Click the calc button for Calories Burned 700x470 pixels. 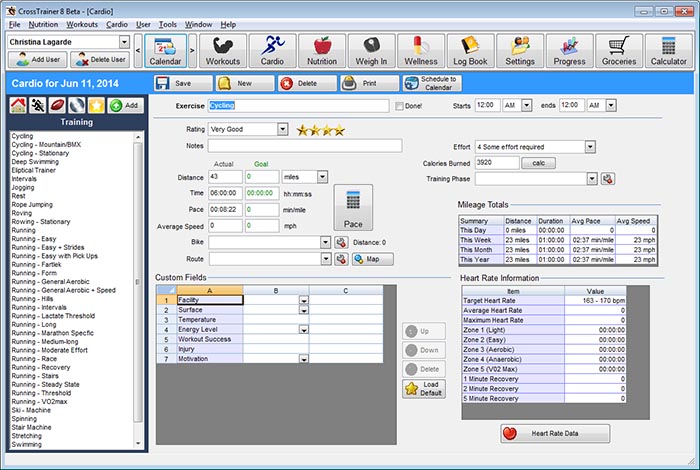click(538, 163)
